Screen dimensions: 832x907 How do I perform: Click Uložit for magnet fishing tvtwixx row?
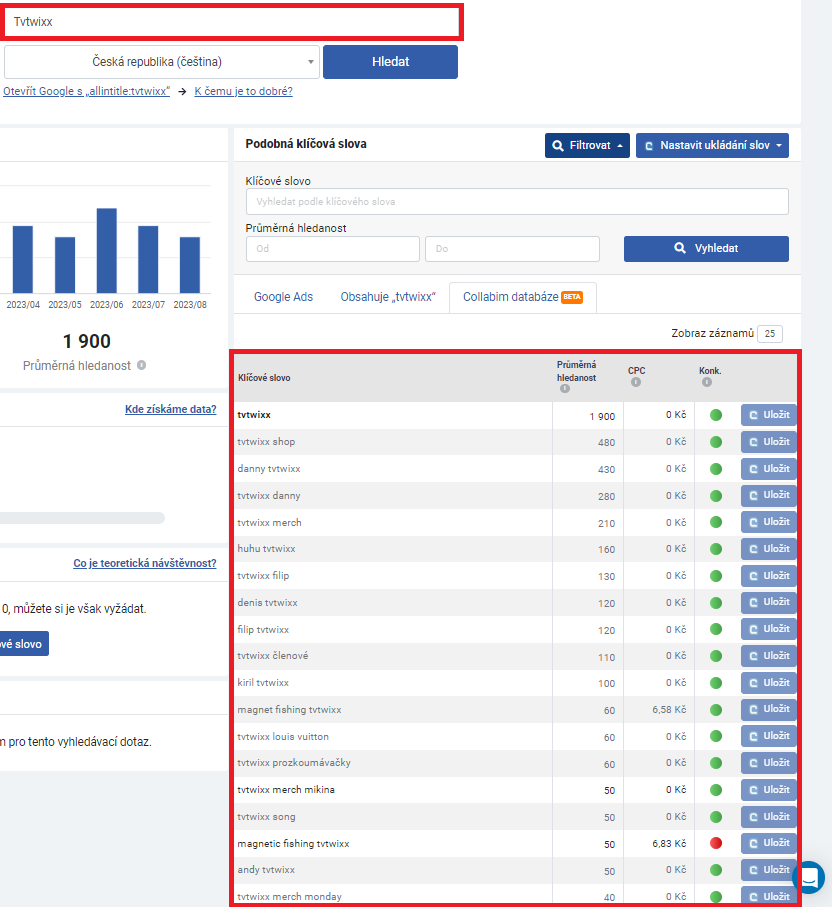tap(769, 709)
